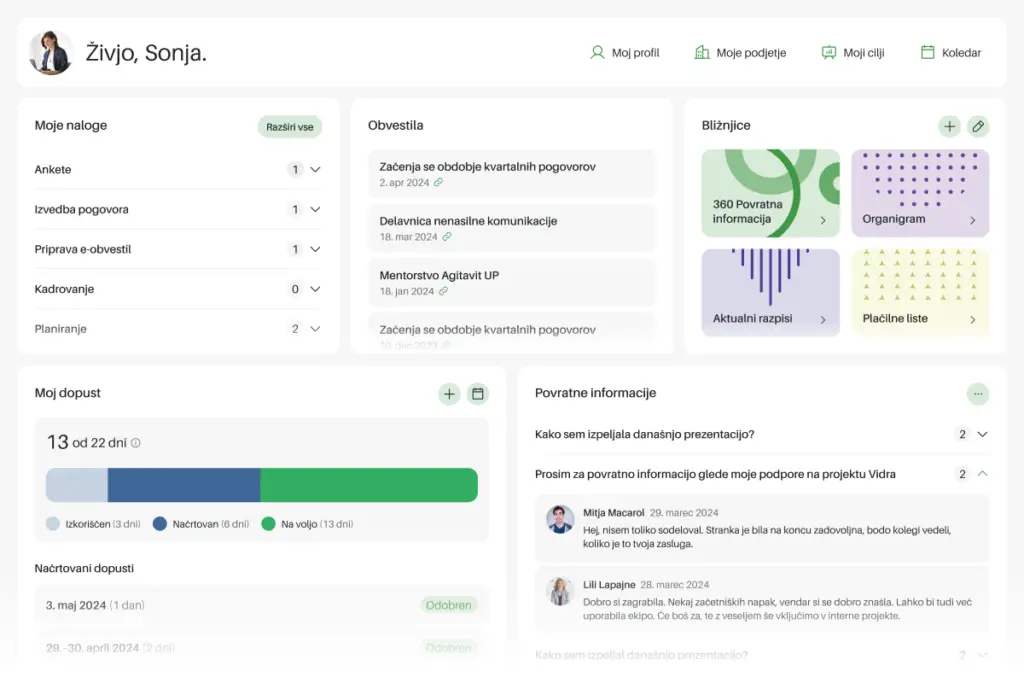Expand the Ankete task row

pos(315,170)
